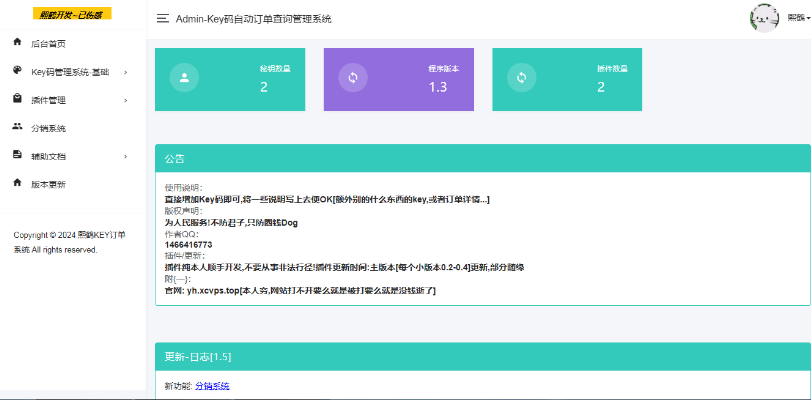Select 插件管理 in the sidebar
811x404 pixels.
[x=73, y=100]
